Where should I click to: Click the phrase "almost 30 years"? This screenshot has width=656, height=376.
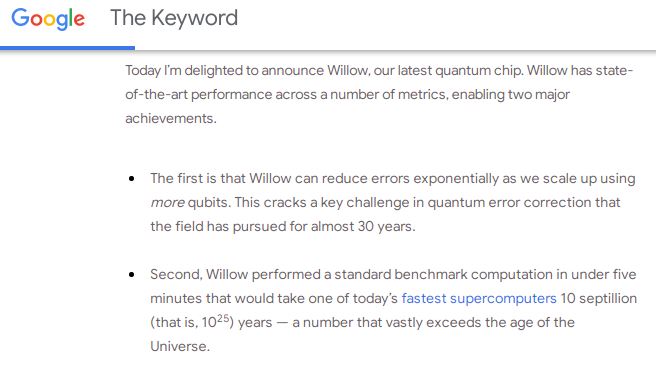click(363, 226)
